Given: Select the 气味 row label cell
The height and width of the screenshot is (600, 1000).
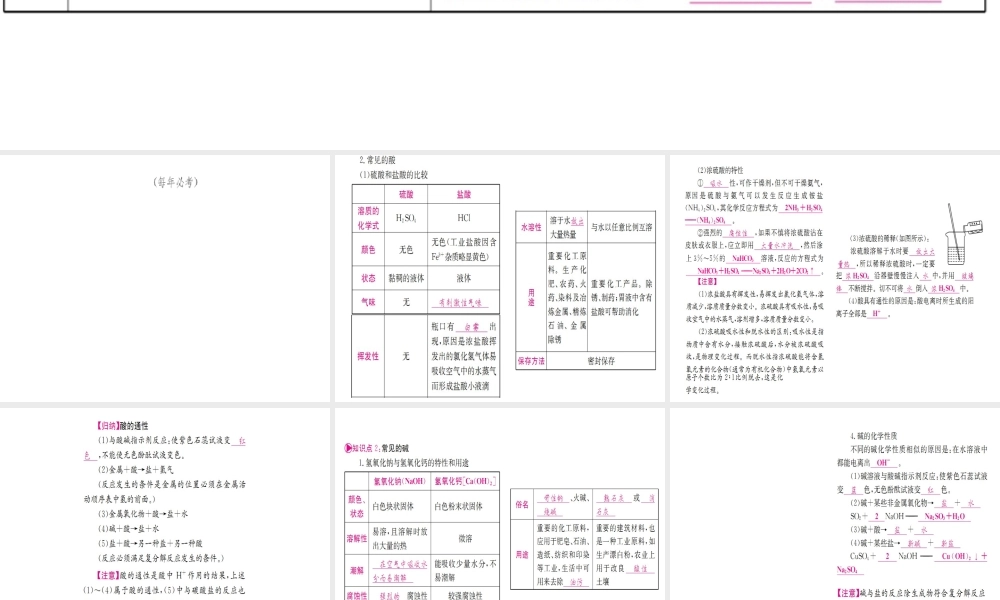Looking at the screenshot, I should pos(368,301).
